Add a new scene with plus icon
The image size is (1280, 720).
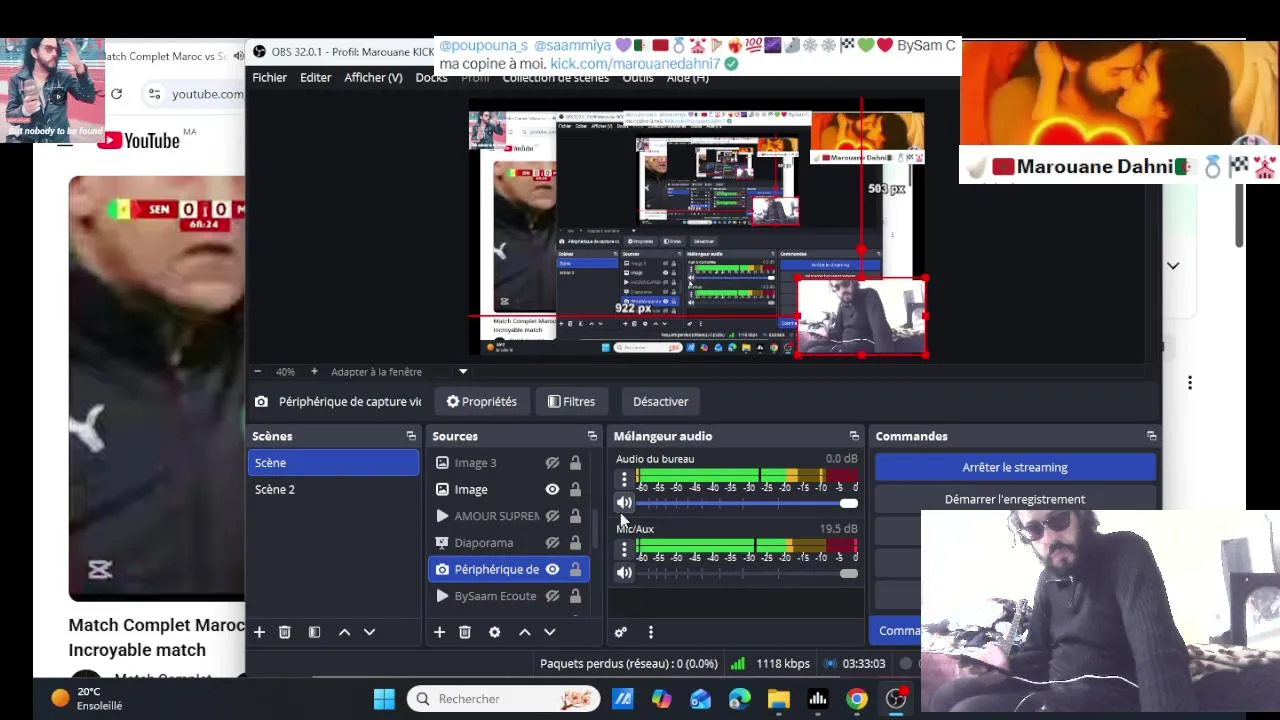259,632
